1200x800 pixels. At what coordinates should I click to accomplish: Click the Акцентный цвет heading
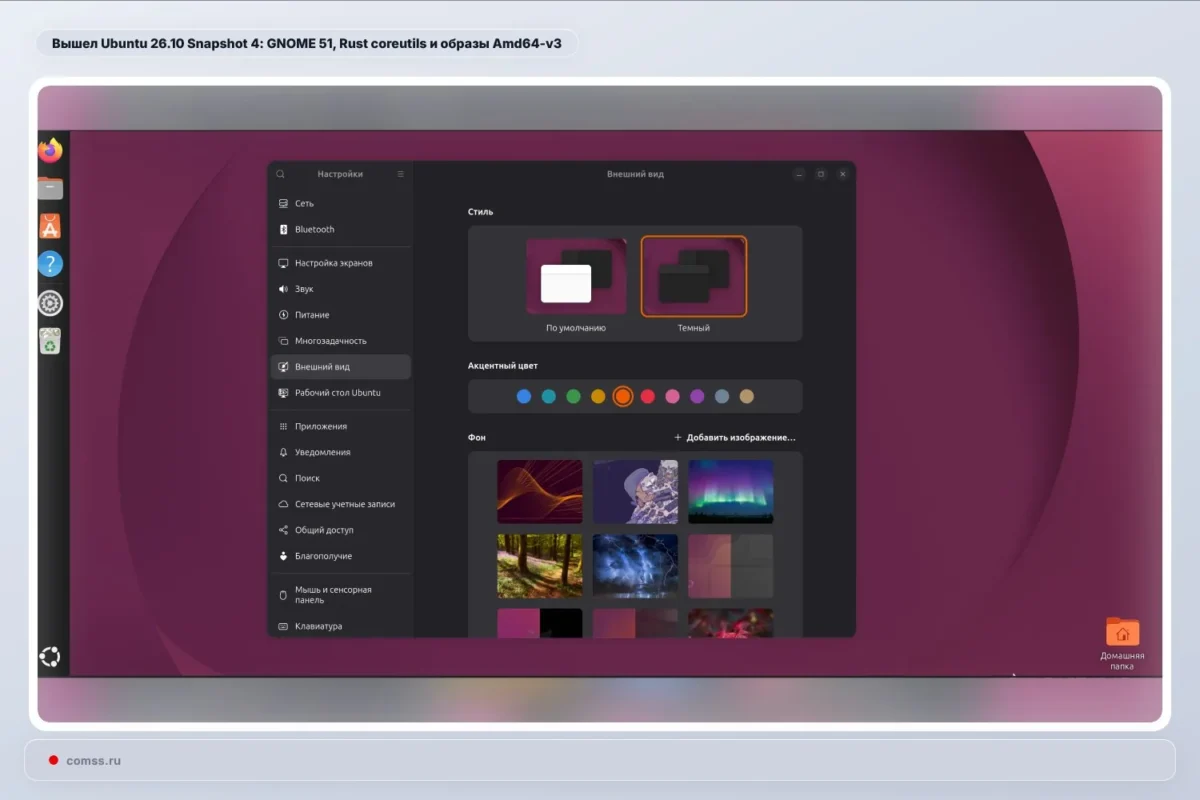(502, 366)
